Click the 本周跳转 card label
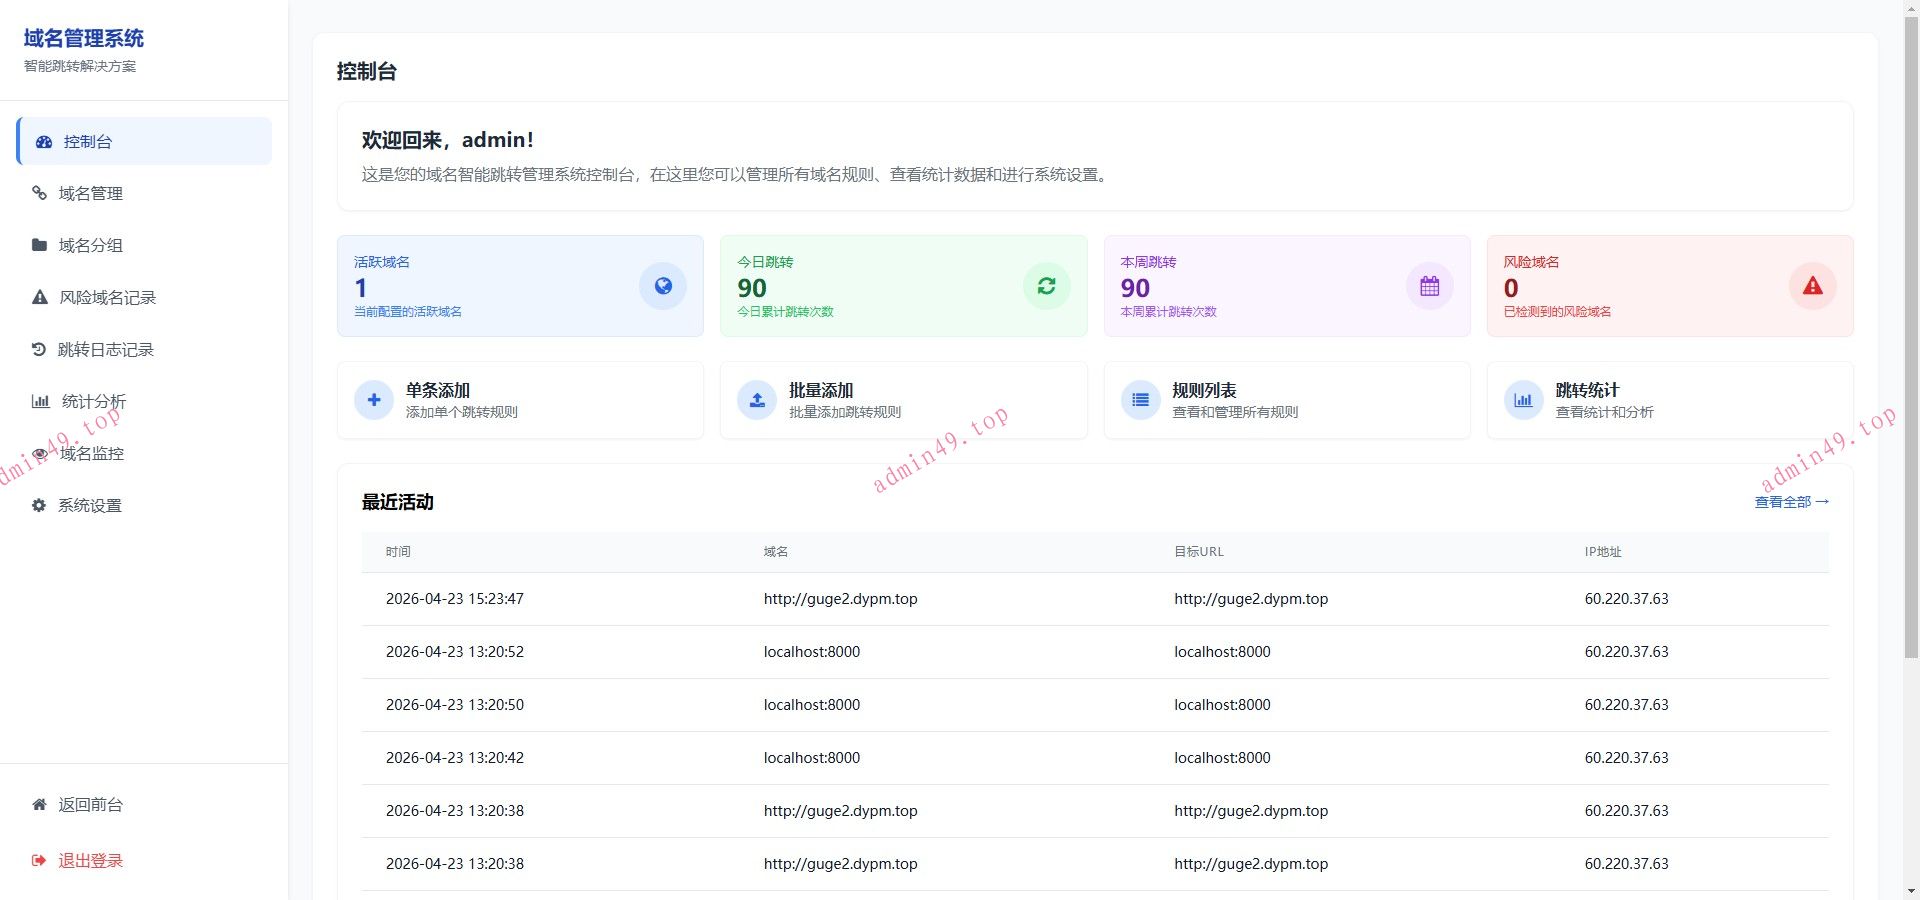 pos(1148,262)
